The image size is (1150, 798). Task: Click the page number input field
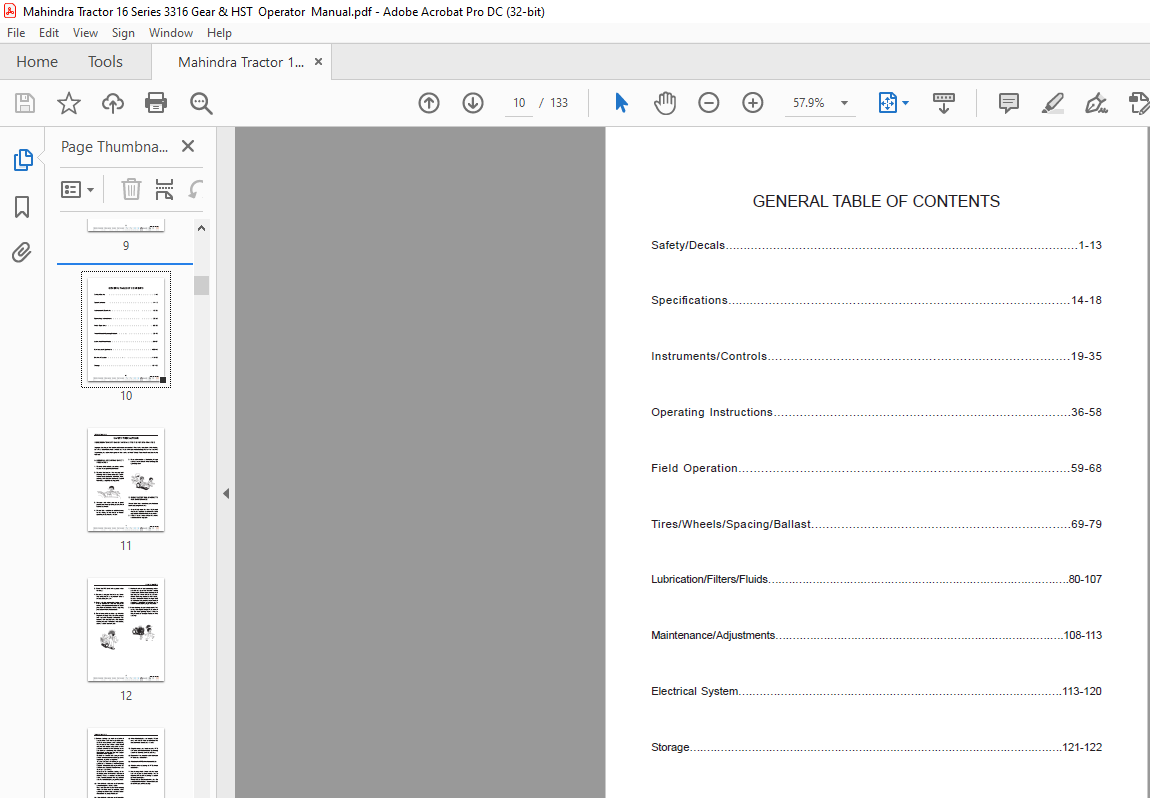519,103
